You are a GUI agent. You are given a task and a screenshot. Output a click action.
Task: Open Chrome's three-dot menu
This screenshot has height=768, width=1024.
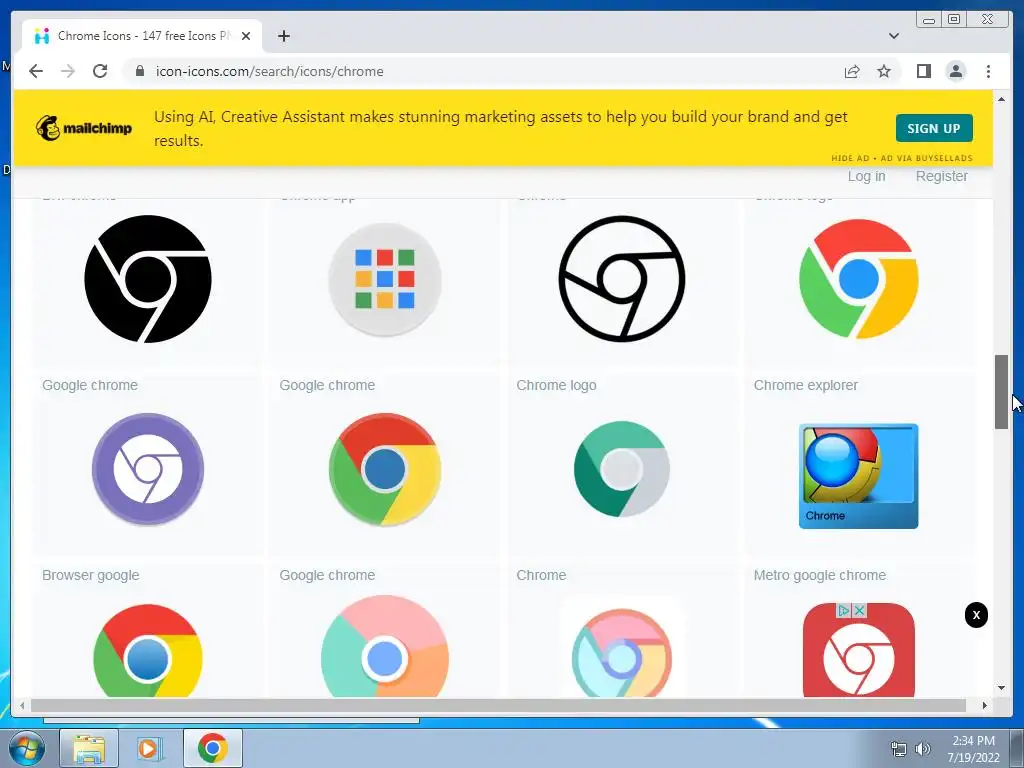988,71
